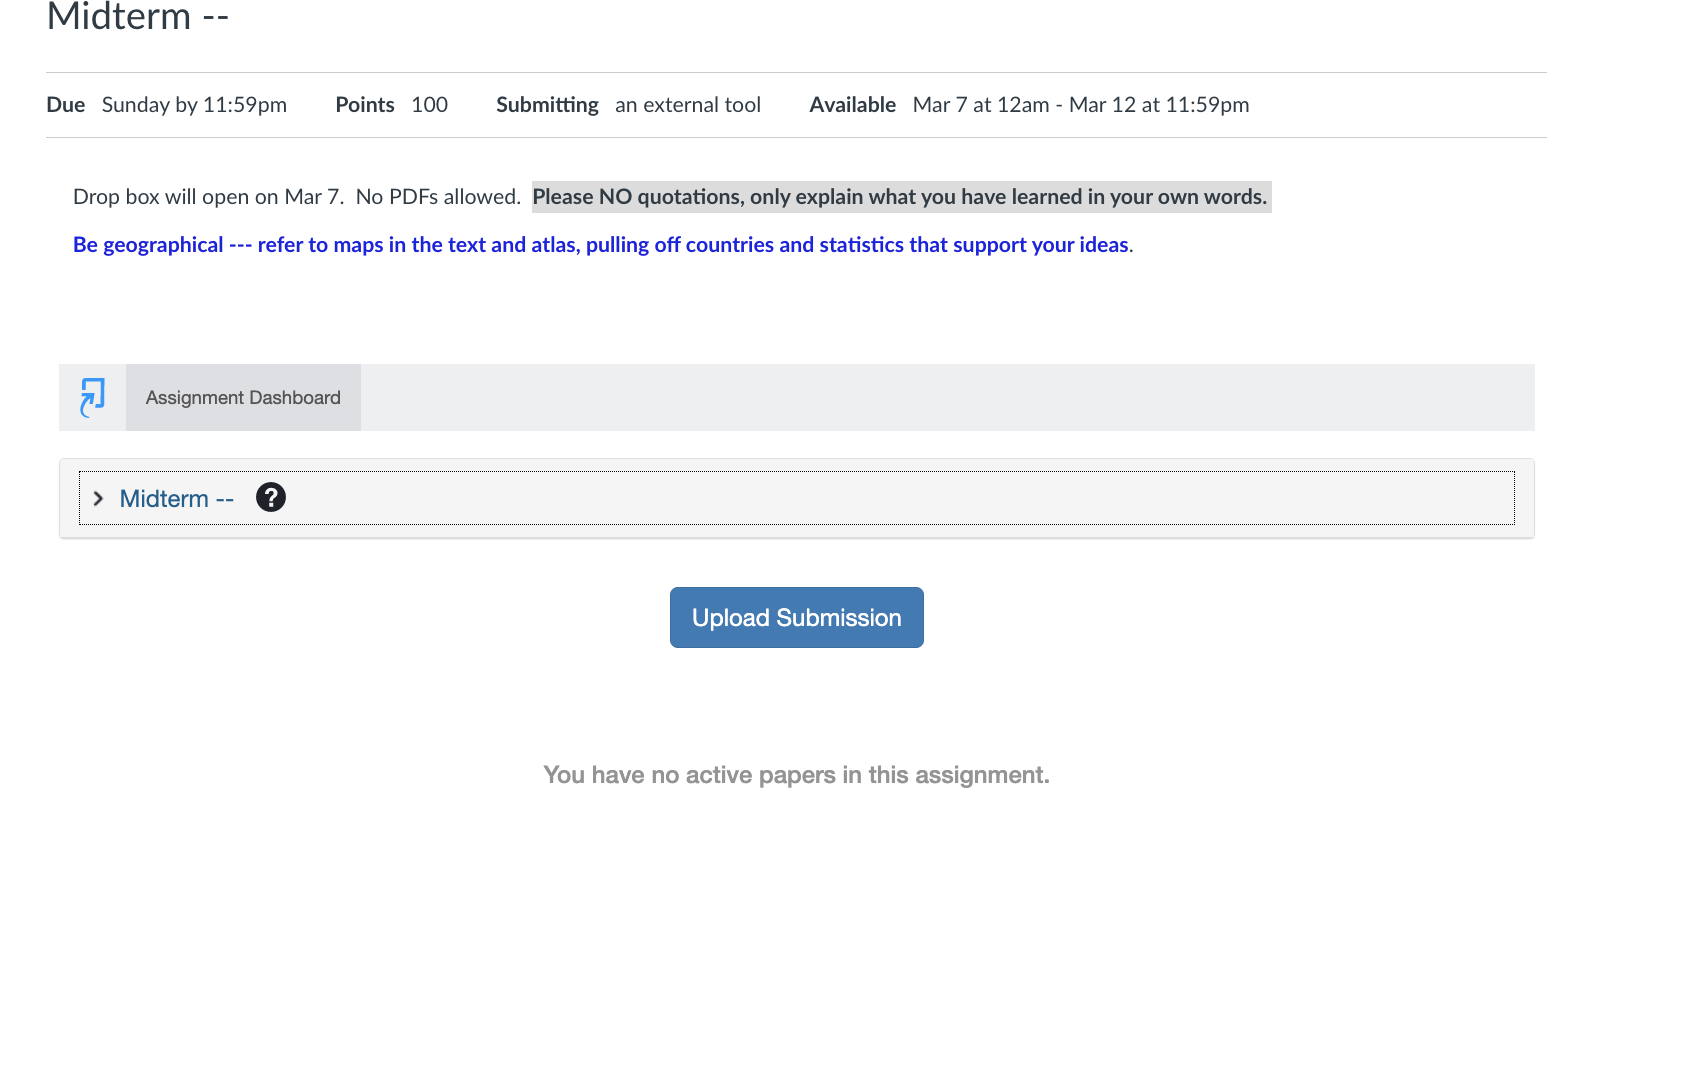The image size is (1694, 1088).
Task: Click the 'Please NO quotations' highlighted text
Action: (x=901, y=197)
